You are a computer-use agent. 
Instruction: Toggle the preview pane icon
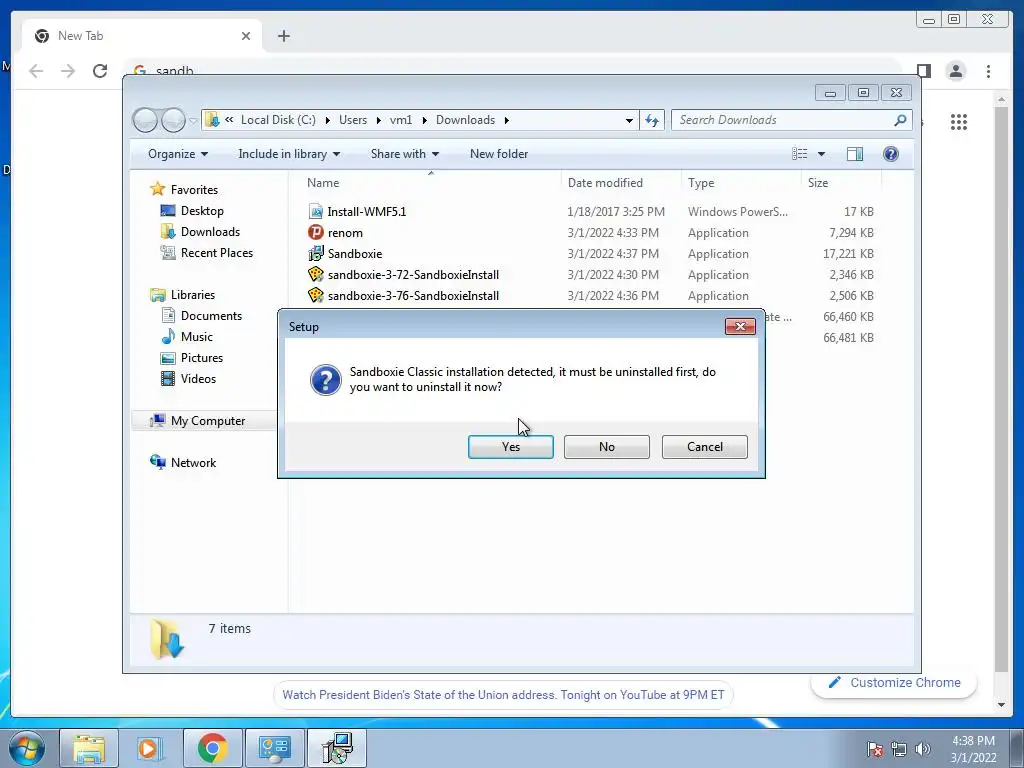(854, 154)
